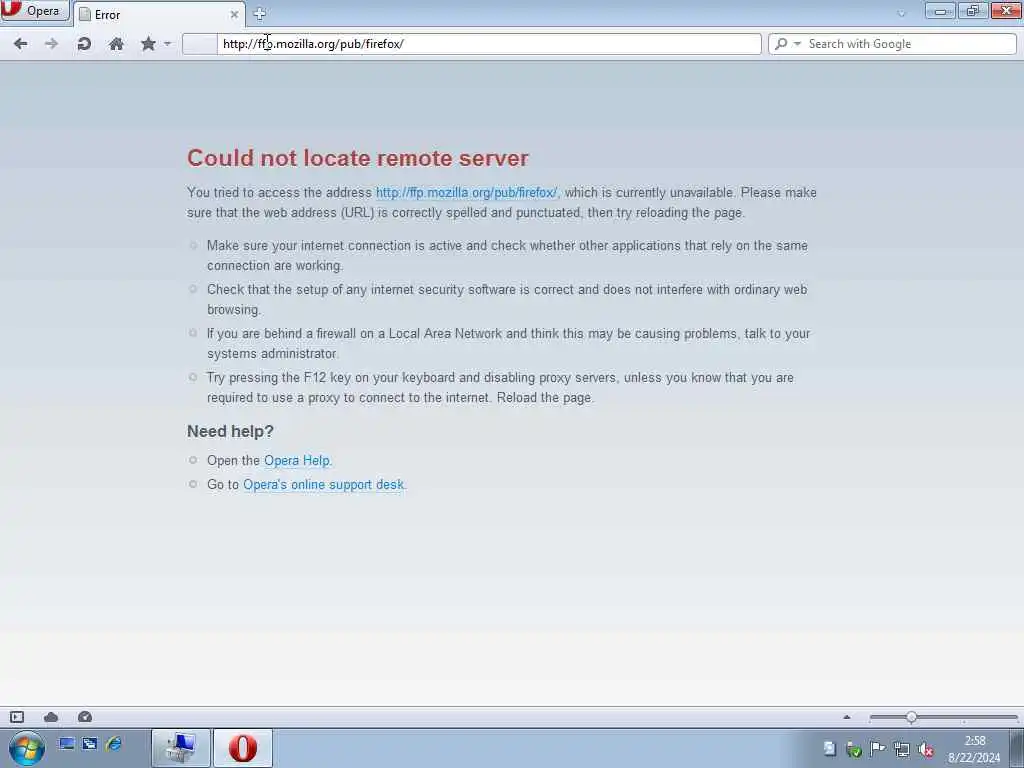Click the Show desktop quick launch icon

coord(66,744)
